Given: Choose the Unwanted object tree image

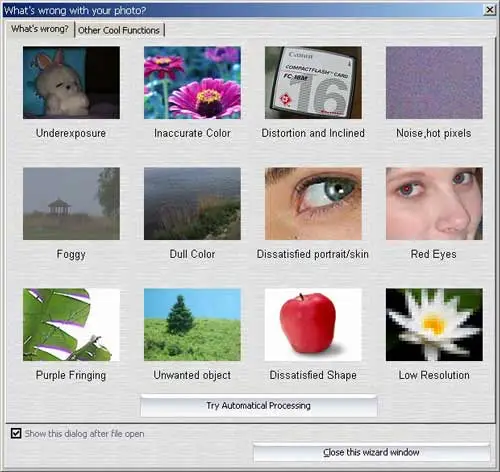Looking at the screenshot, I should (192, 325).
